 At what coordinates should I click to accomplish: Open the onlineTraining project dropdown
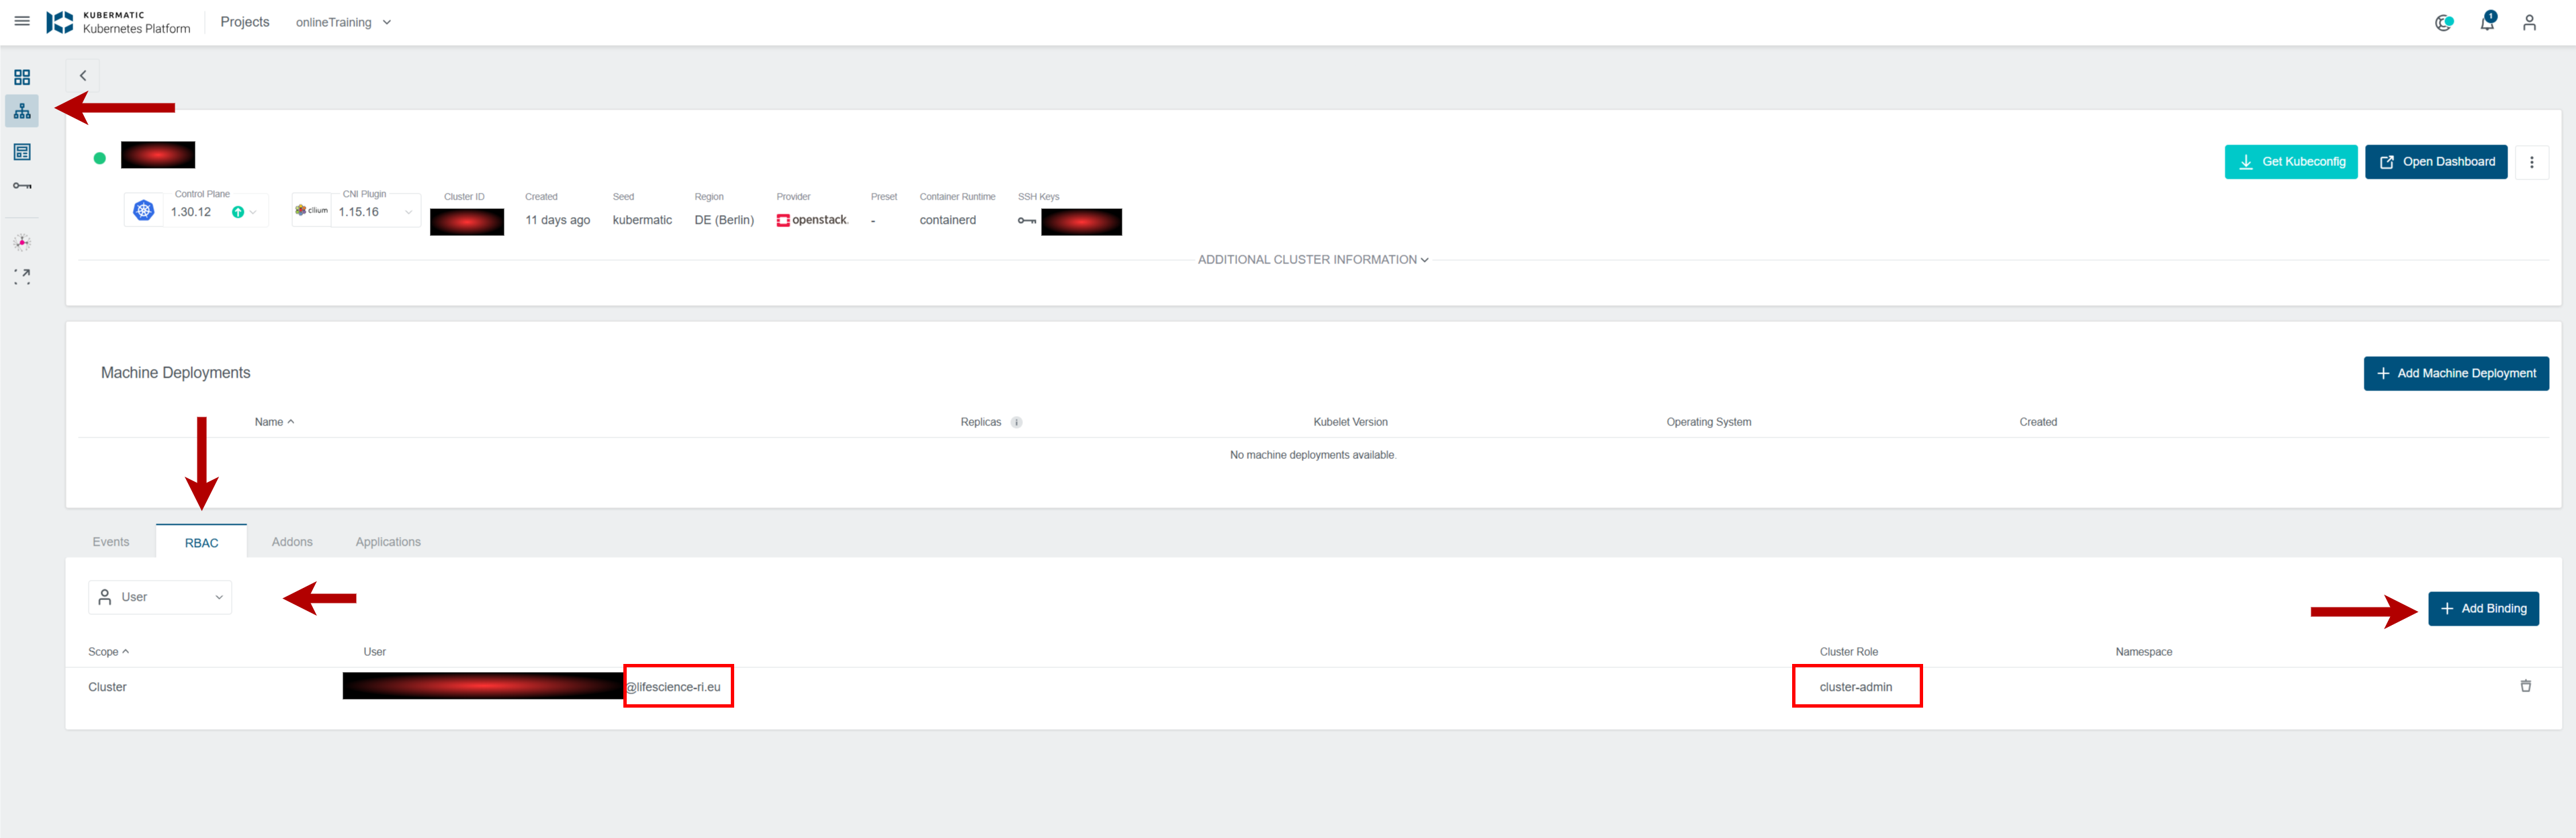[343, 22]
